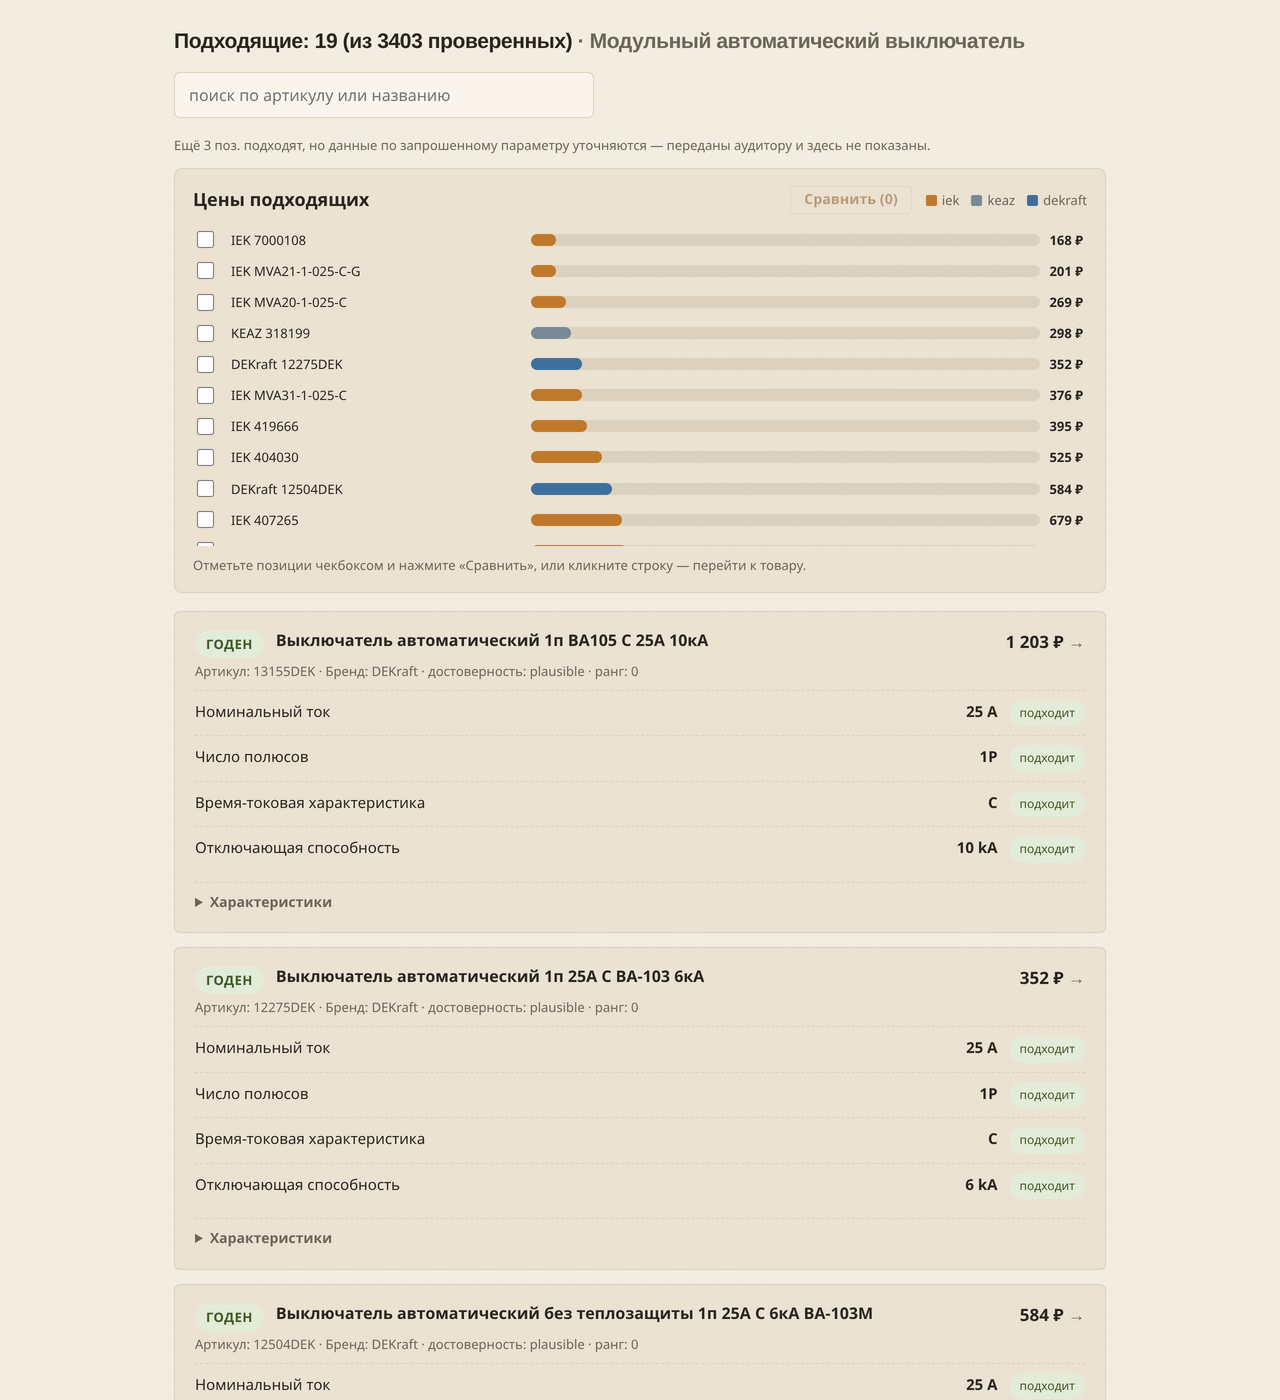1280x1400 pixels.
Task: Open the DEKraft 12275DEK chart row label
Action: (287, 364)
